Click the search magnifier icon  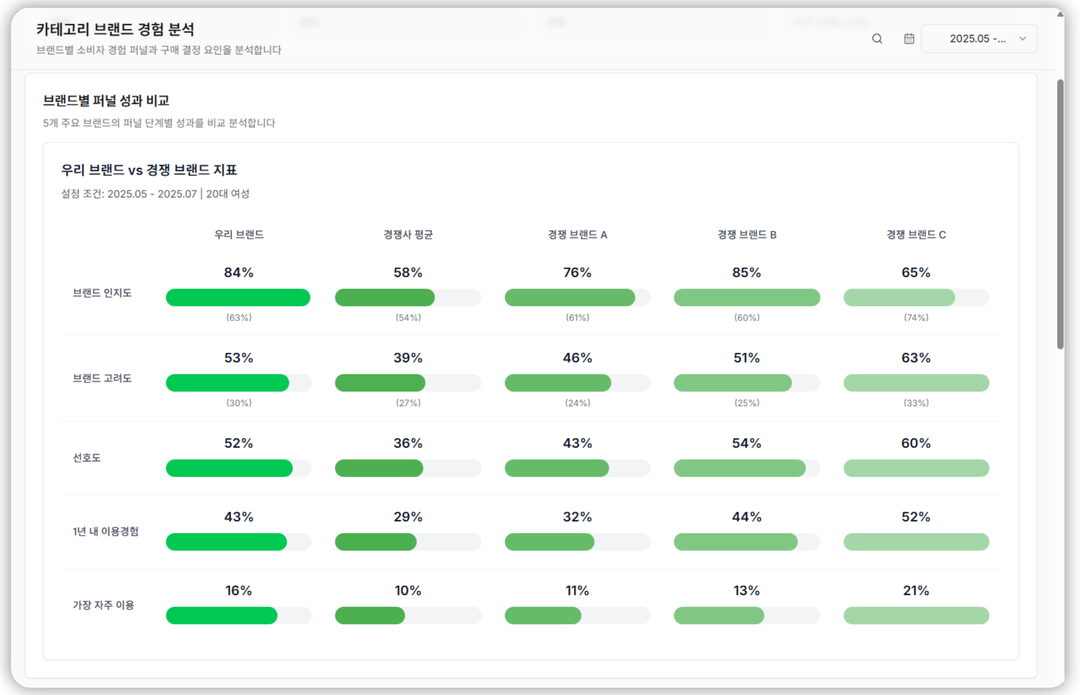(x=877, y=39)
